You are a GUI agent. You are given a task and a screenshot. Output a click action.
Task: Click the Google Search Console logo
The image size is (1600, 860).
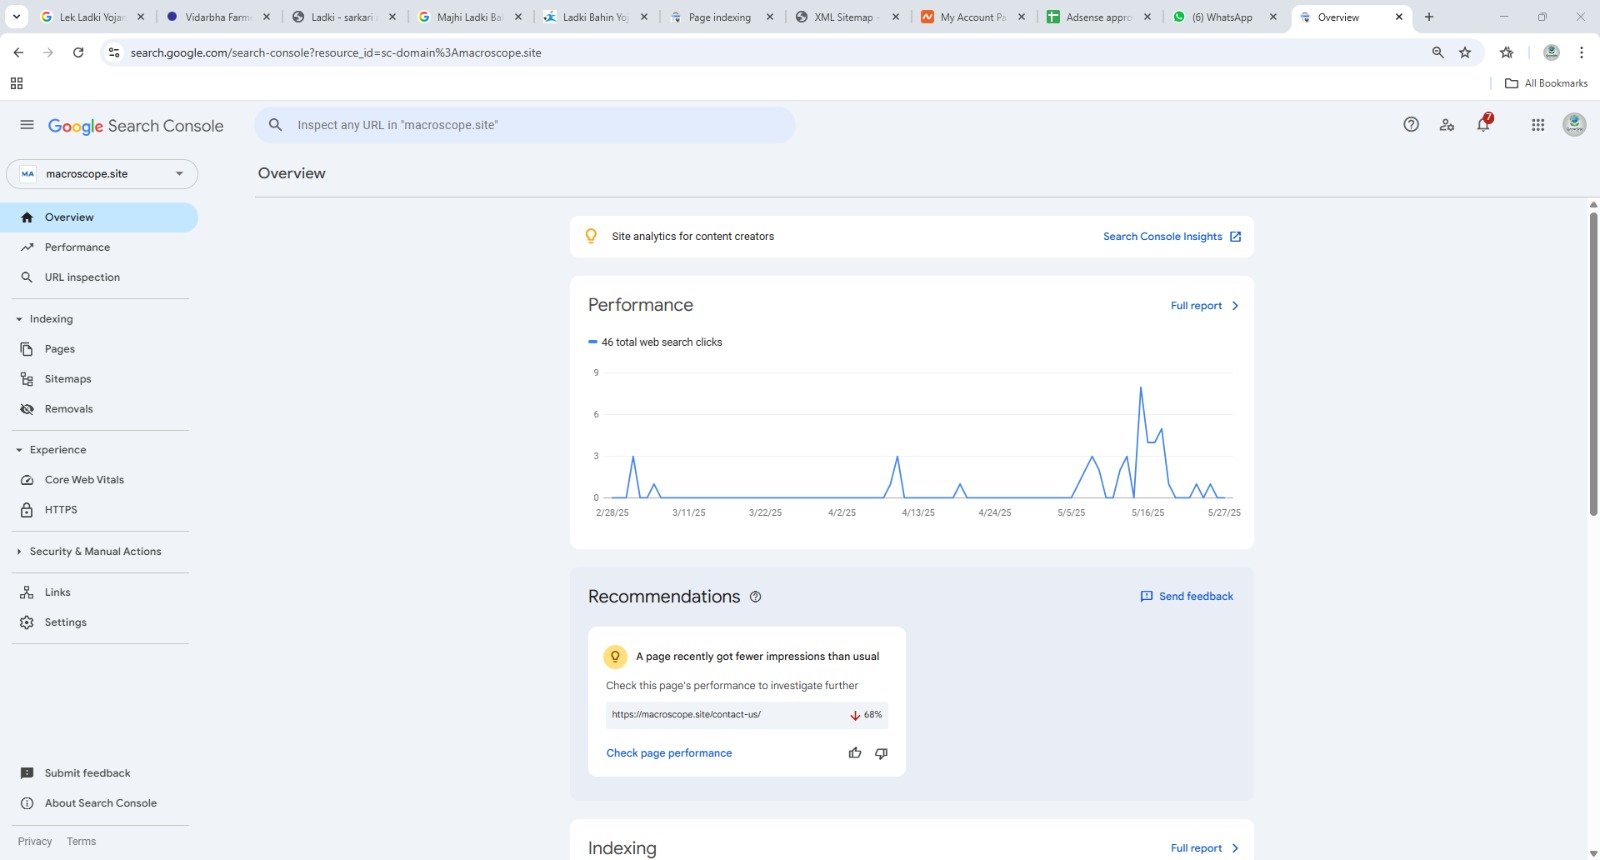click(136, 126)
